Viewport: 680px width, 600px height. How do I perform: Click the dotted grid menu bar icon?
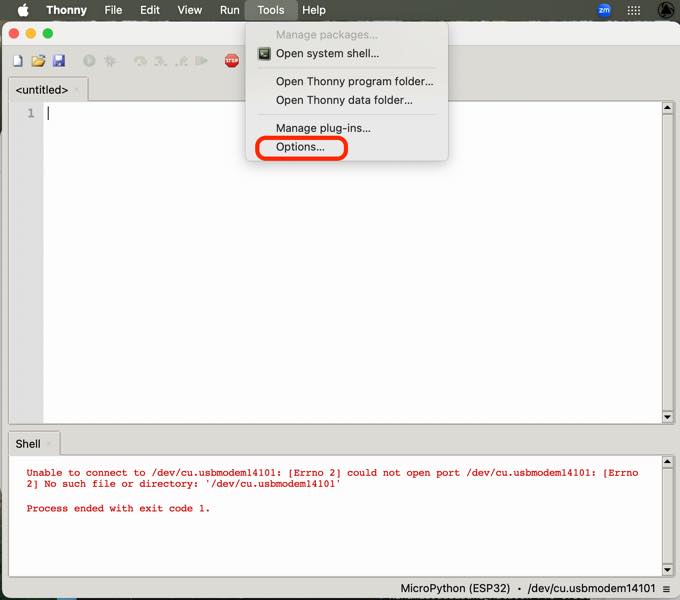pos(634,10)
